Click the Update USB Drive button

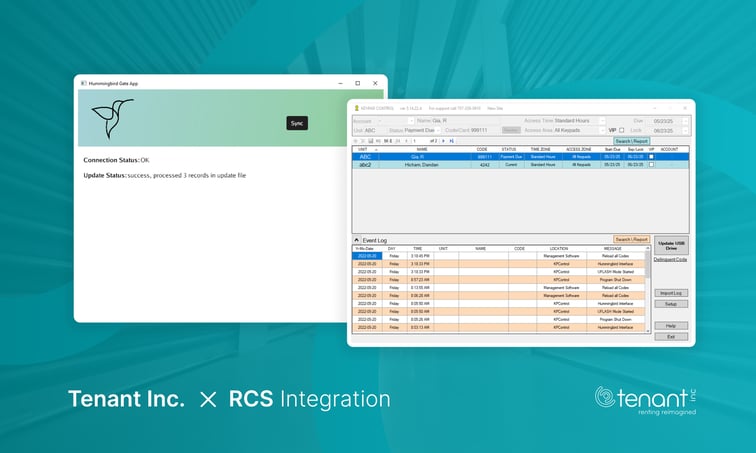point(671,246)
